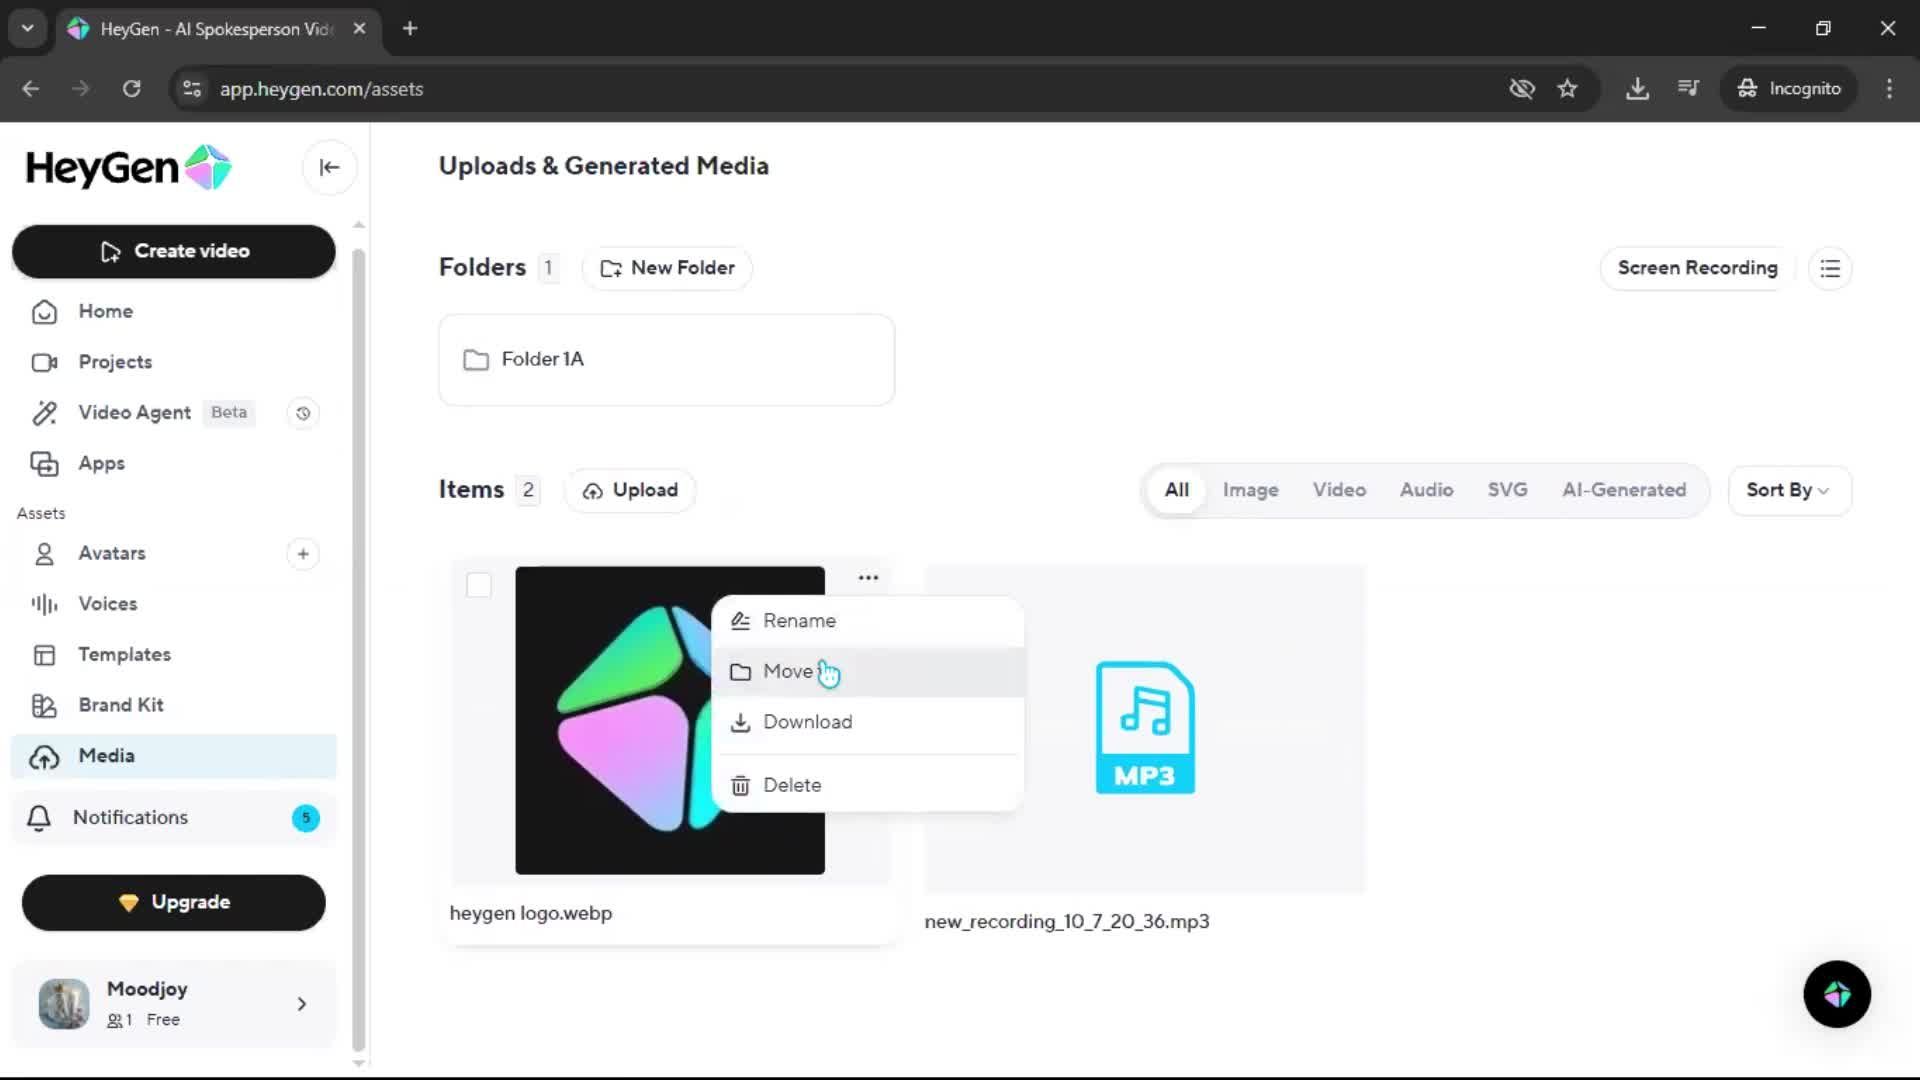Open the MP3 recording thumbnail

1144,728
